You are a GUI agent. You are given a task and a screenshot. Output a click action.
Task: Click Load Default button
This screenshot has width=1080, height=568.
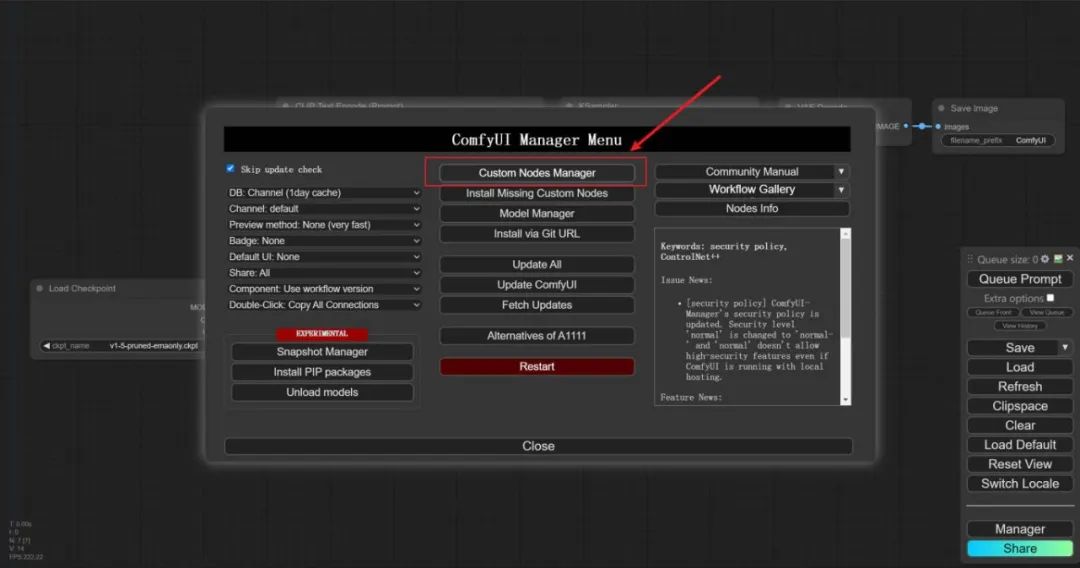(x=1020, y=445)
